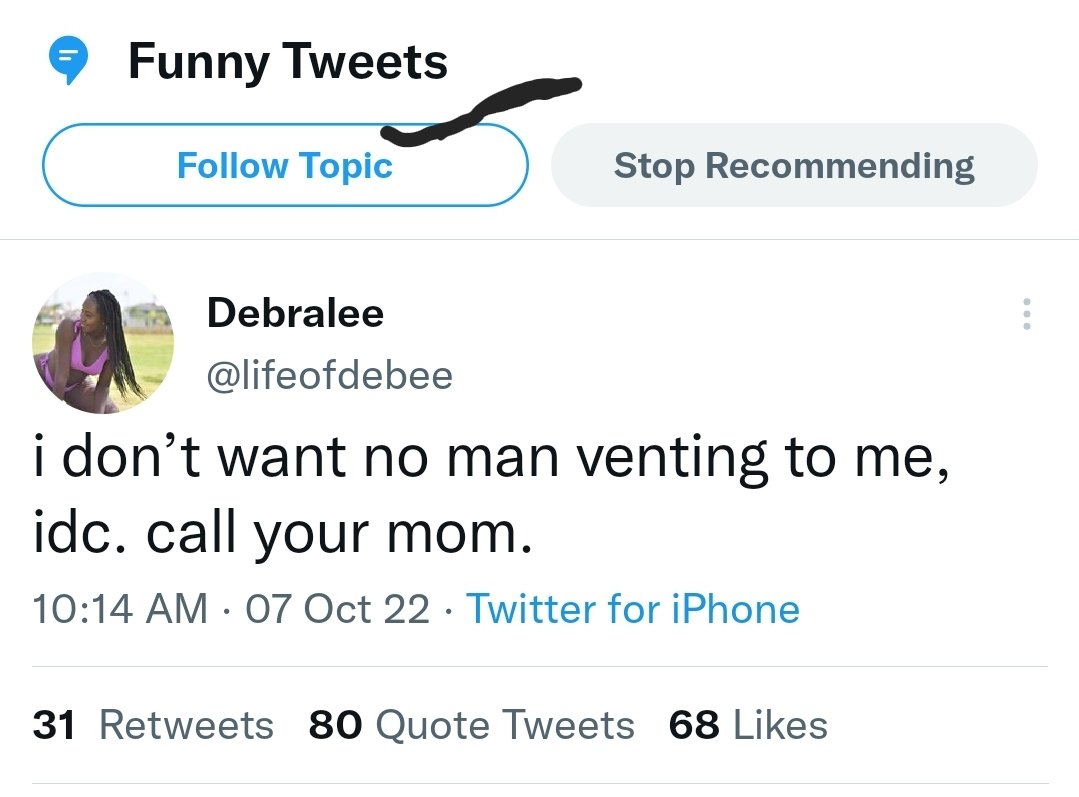This screenshot has width=1079, height=797.
Task: Select Stop Recommending for this topic
Action: 794,165
